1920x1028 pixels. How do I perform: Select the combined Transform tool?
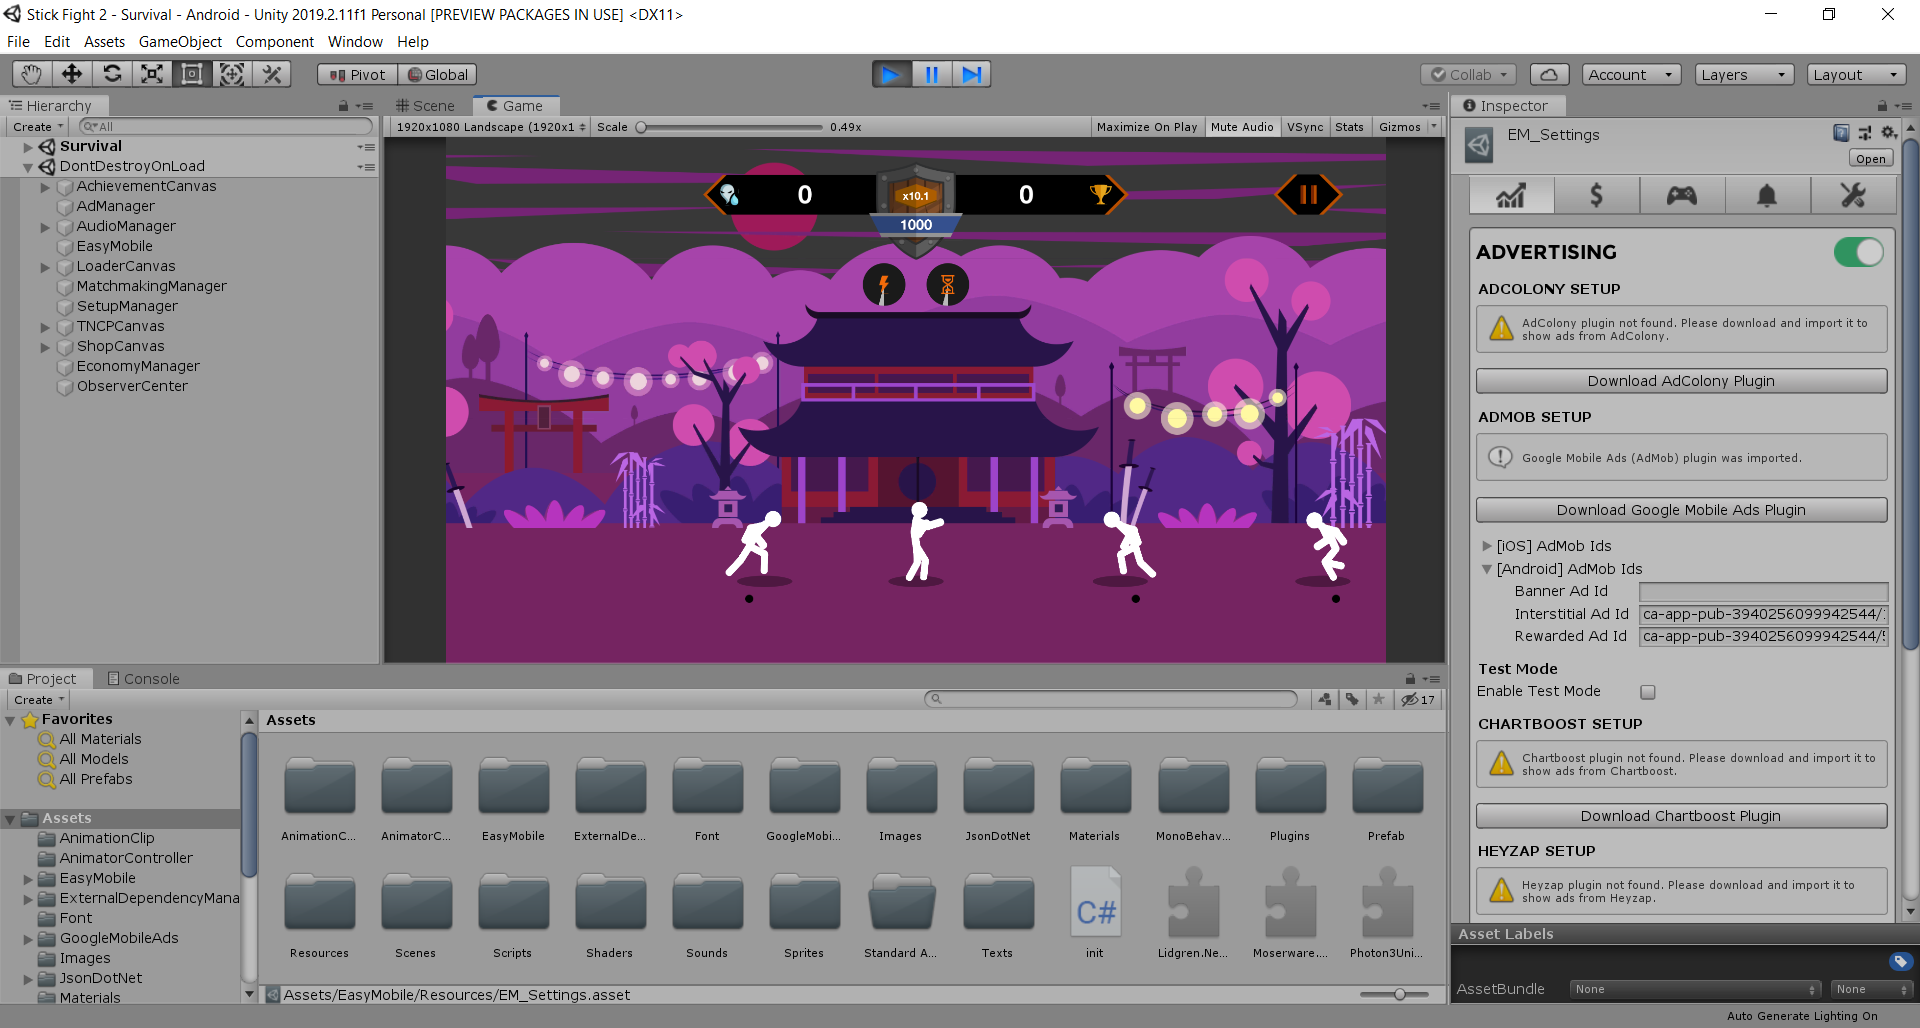point(232,74)
